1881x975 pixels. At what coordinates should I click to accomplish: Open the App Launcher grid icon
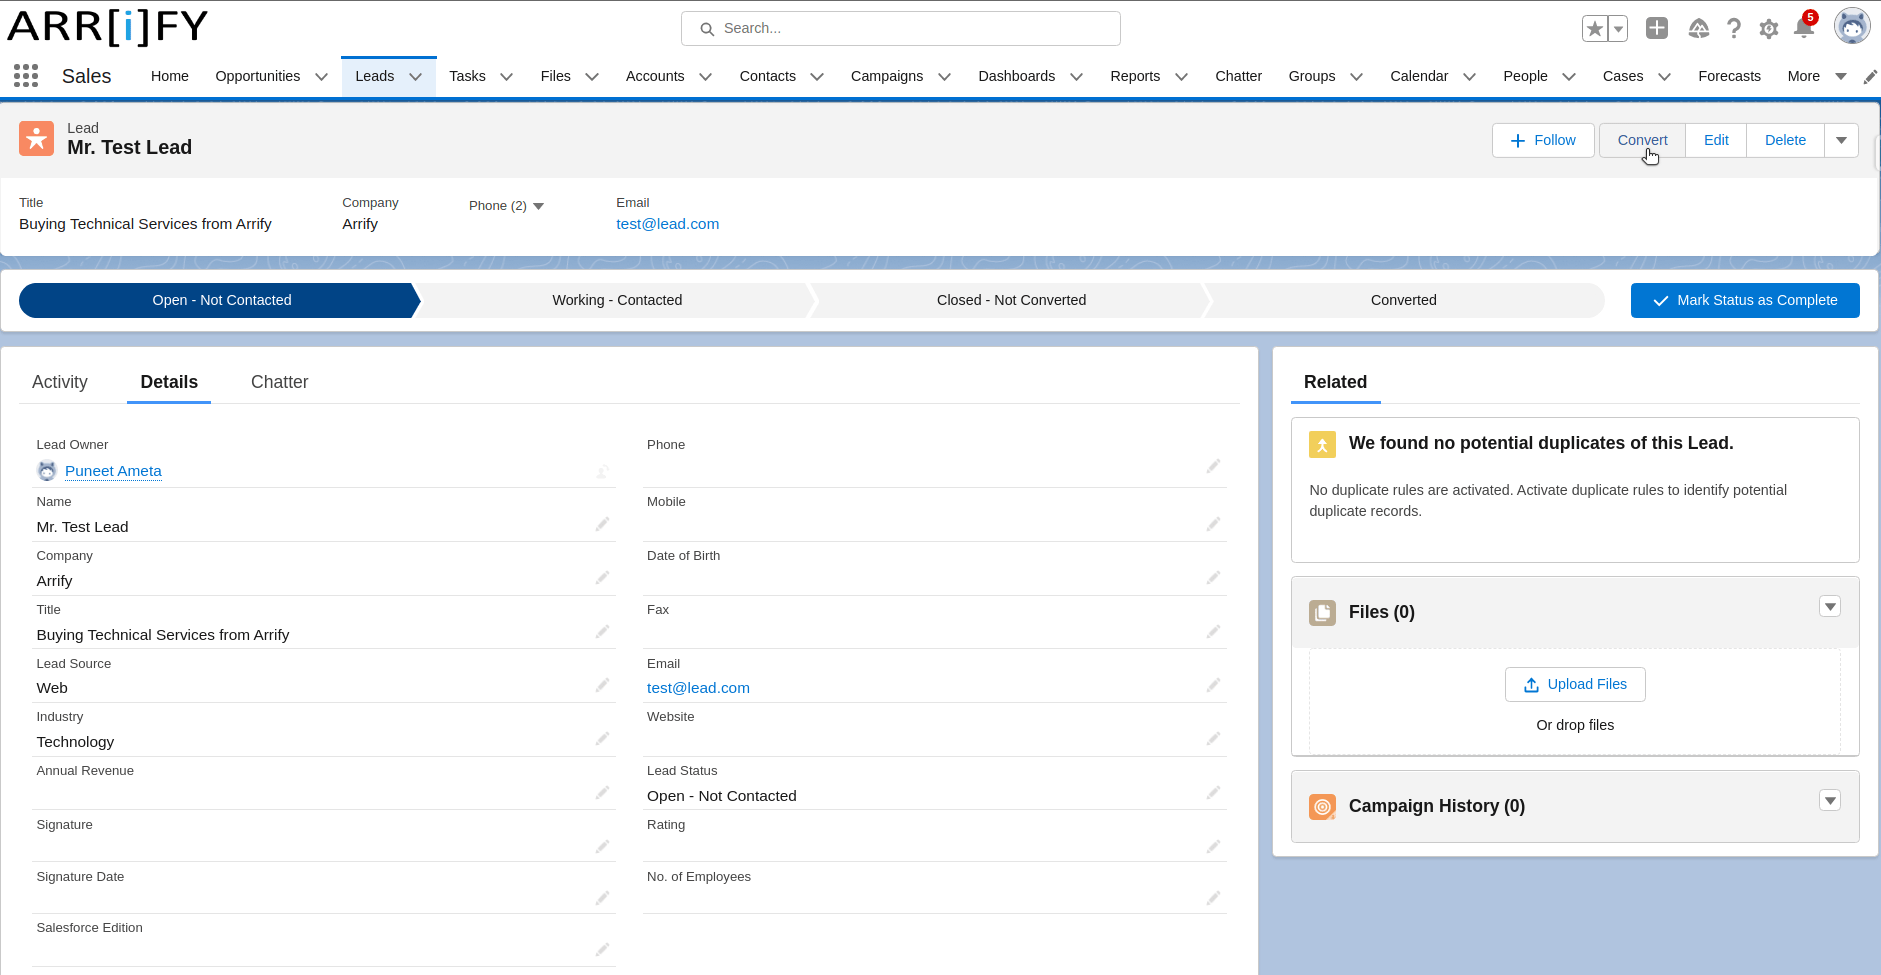click(x=25, y=75)
